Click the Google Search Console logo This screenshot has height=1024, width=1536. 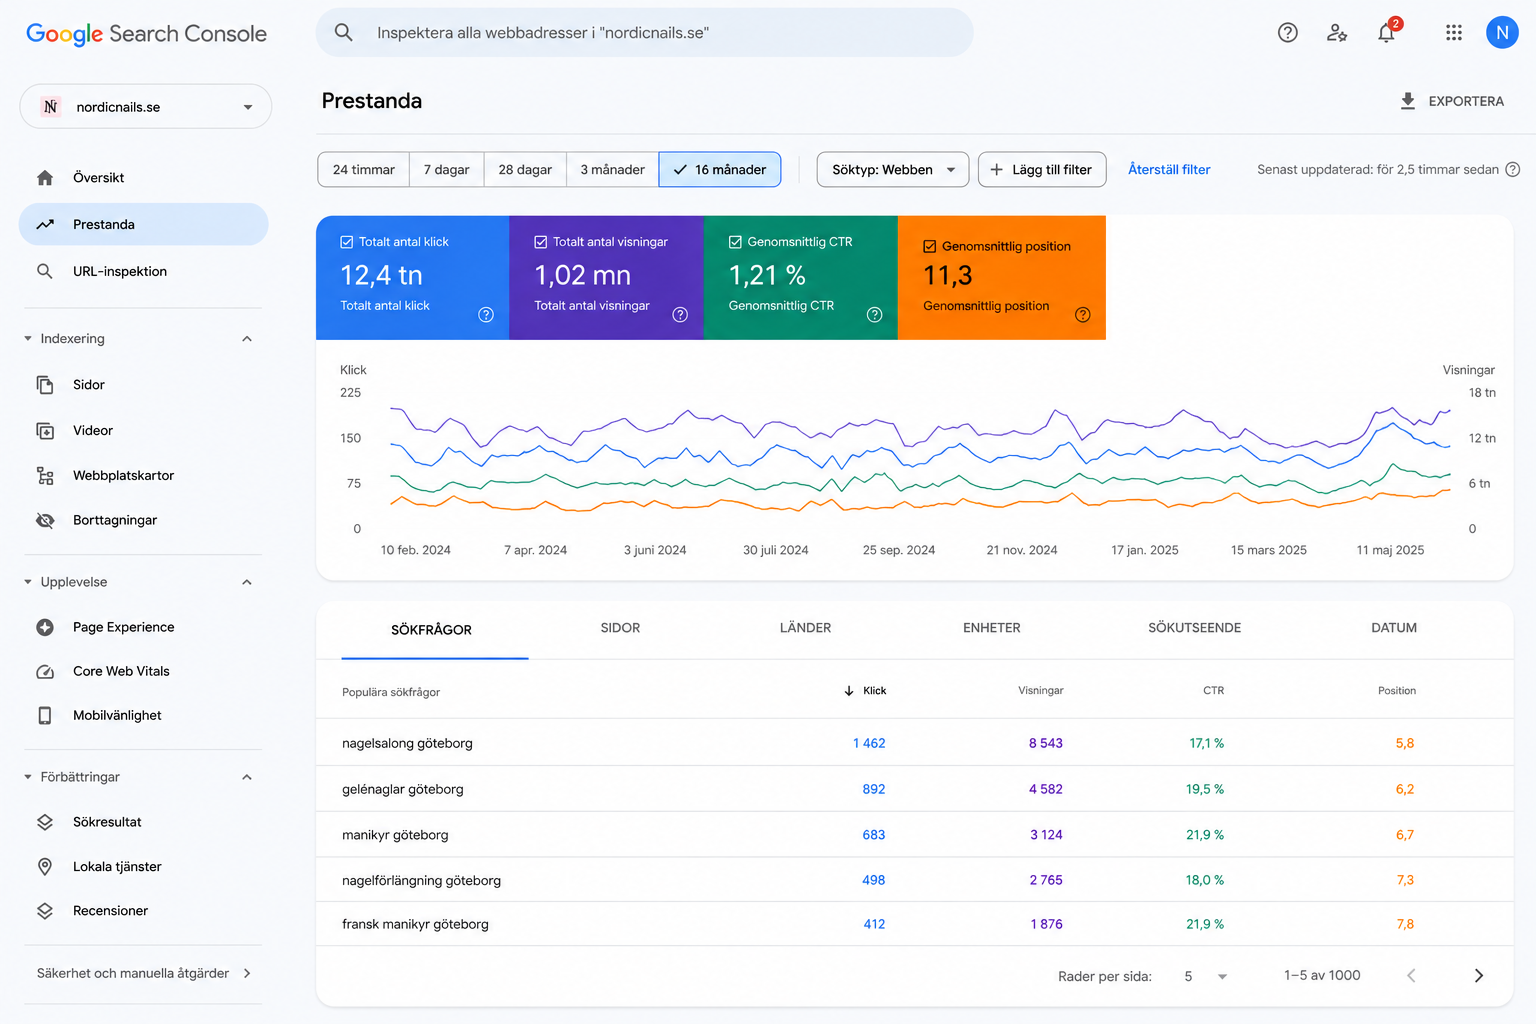point(147,34)
